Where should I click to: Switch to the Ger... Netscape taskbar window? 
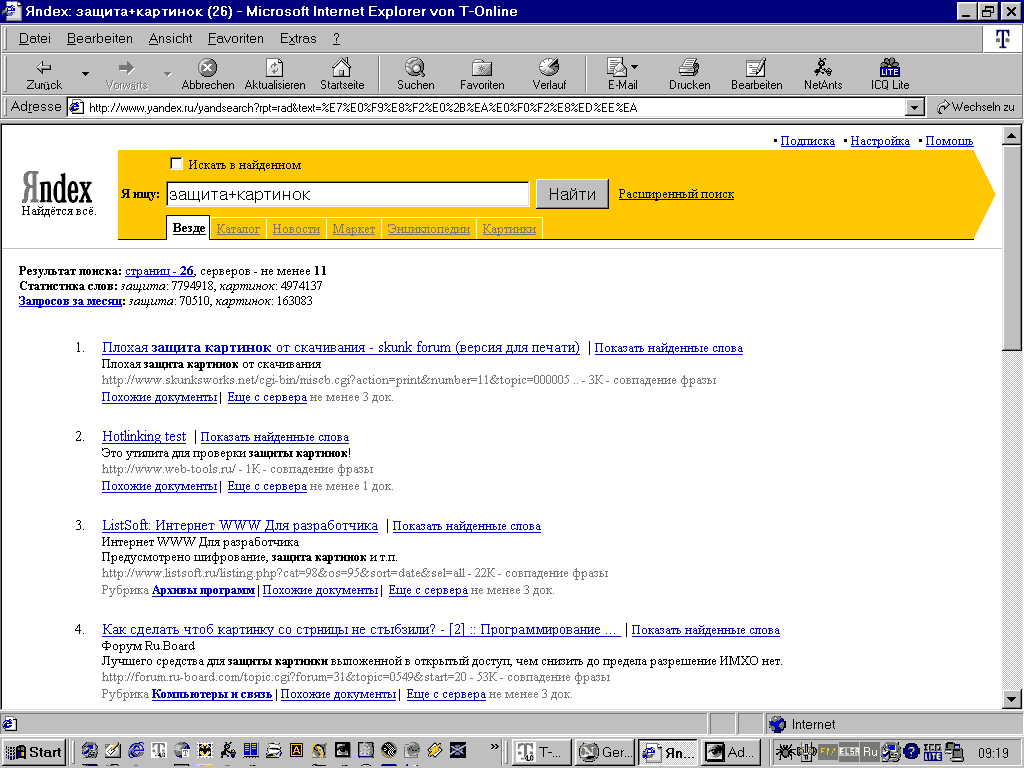pos(605,752)
